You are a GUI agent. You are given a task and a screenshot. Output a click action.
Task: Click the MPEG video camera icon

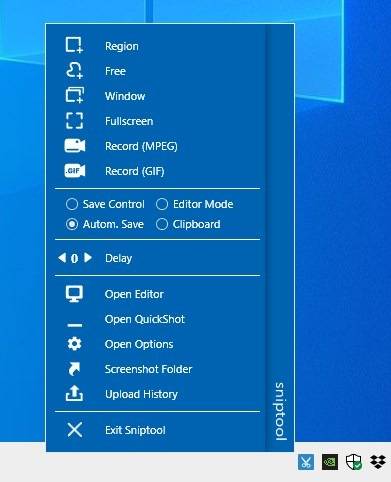(75, 146)
